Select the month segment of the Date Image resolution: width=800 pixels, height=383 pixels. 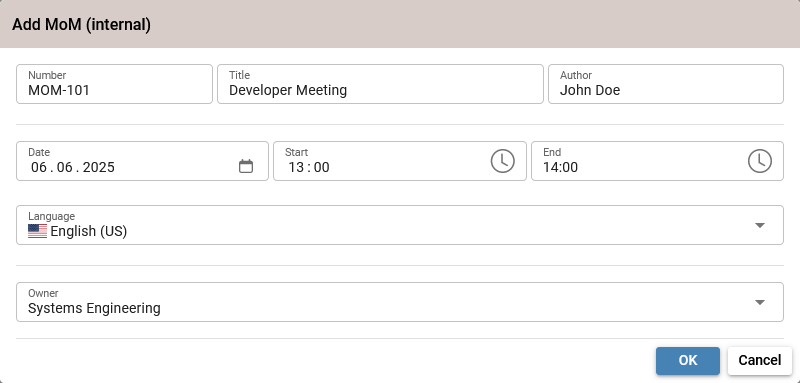point(65,167)
